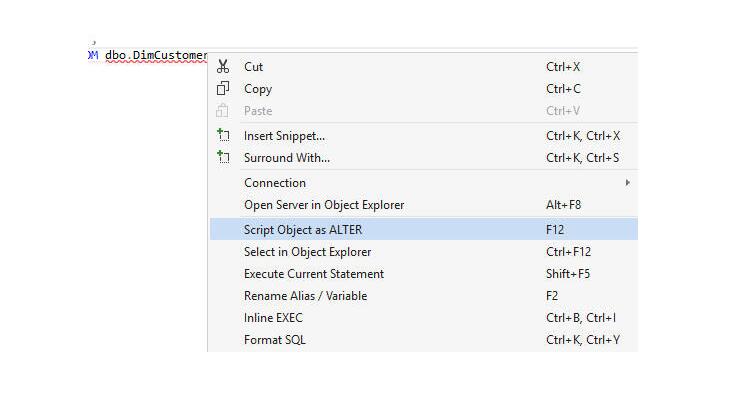Expand the Connection submenu arrow
Screen dimensions: 740x420
click(x=627, y=183)
